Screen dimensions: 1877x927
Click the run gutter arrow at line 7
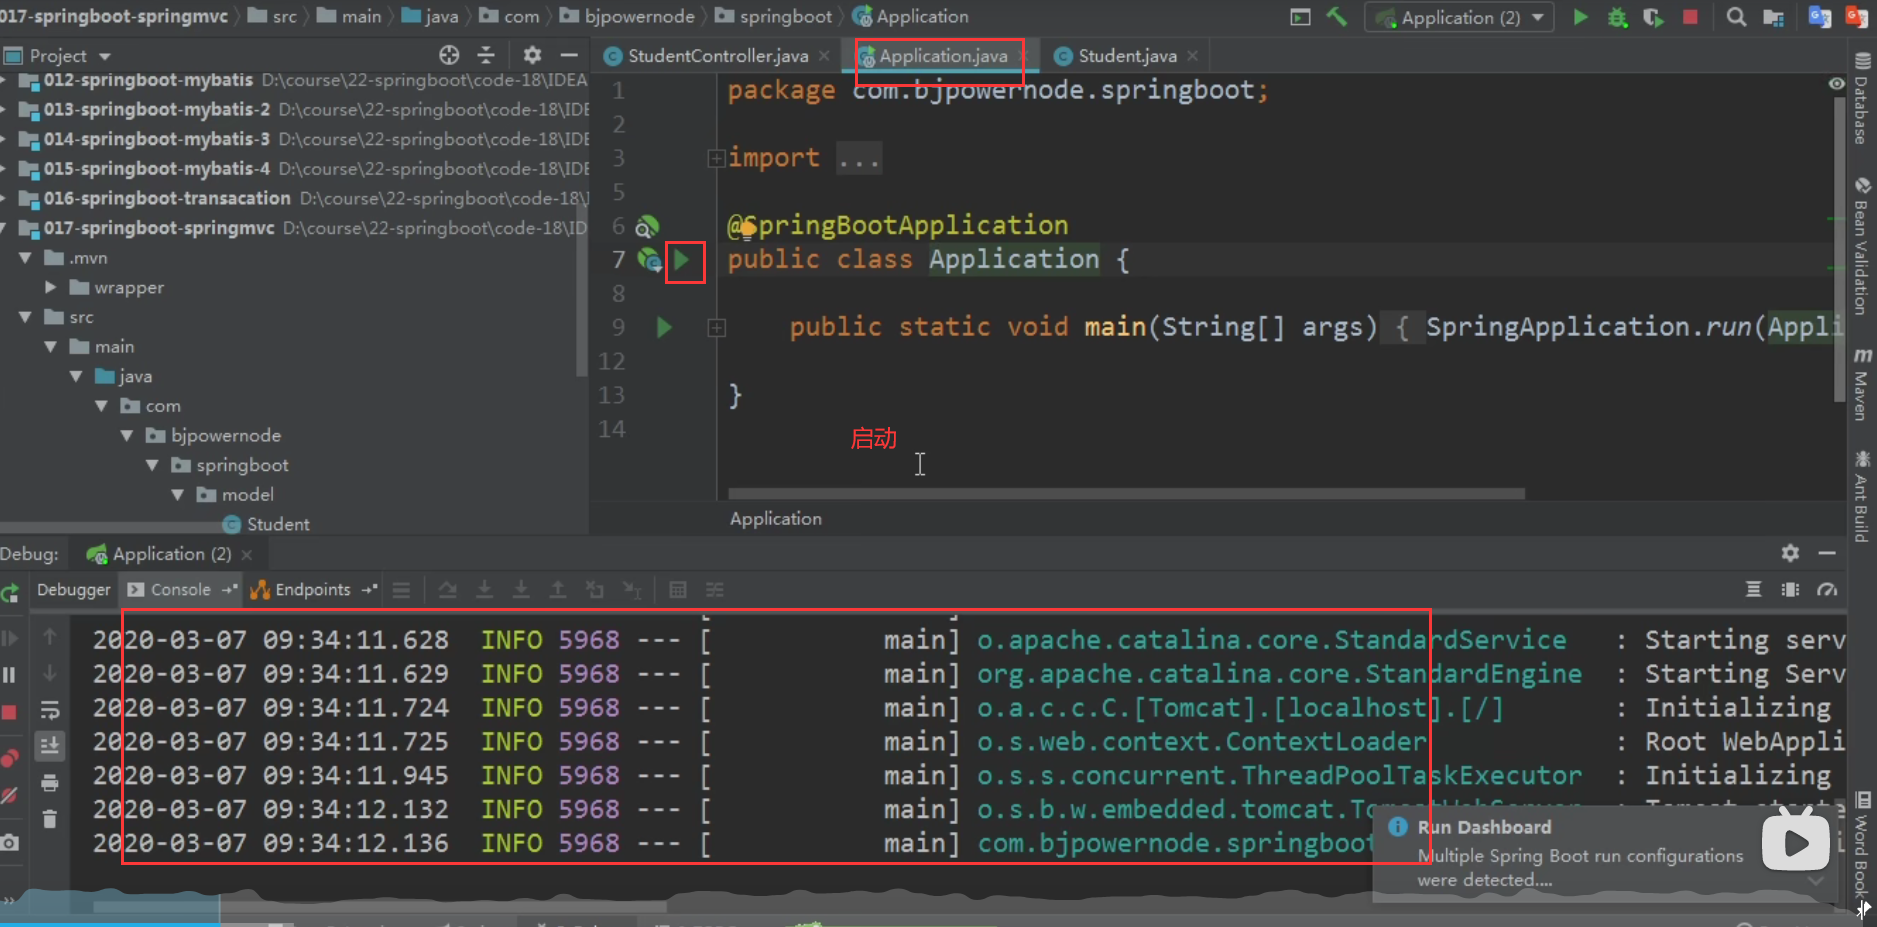click(682, 260)
